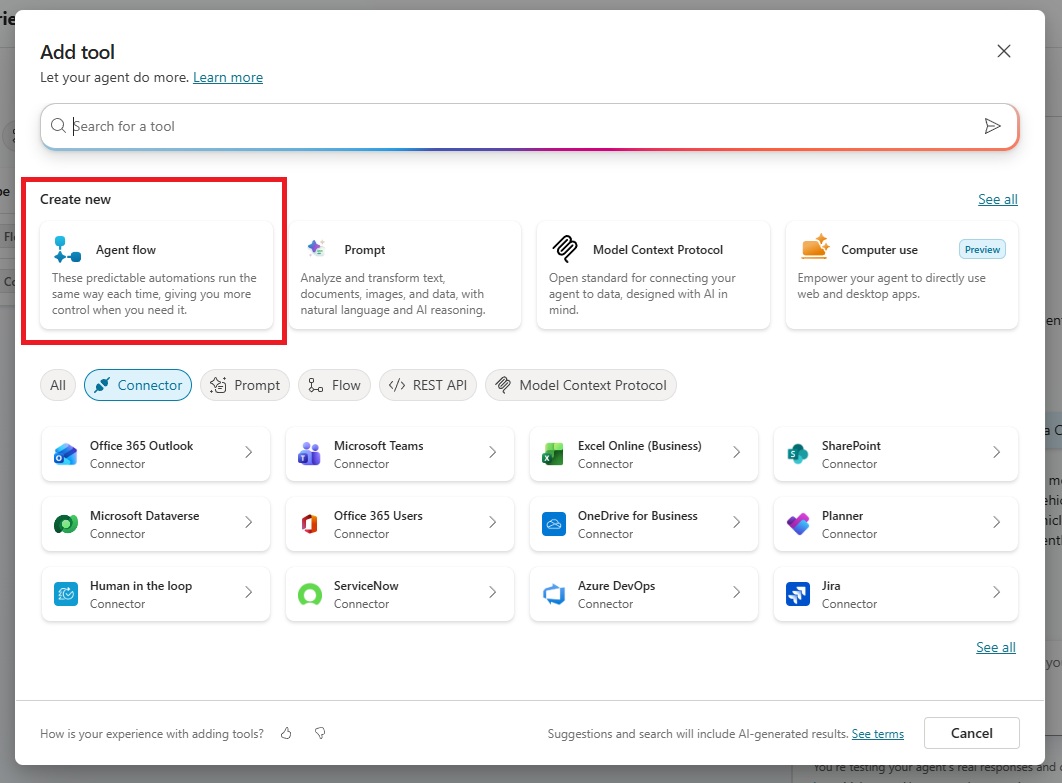
Task: Expand Planner connector chevron
Action: pos(996,522)
